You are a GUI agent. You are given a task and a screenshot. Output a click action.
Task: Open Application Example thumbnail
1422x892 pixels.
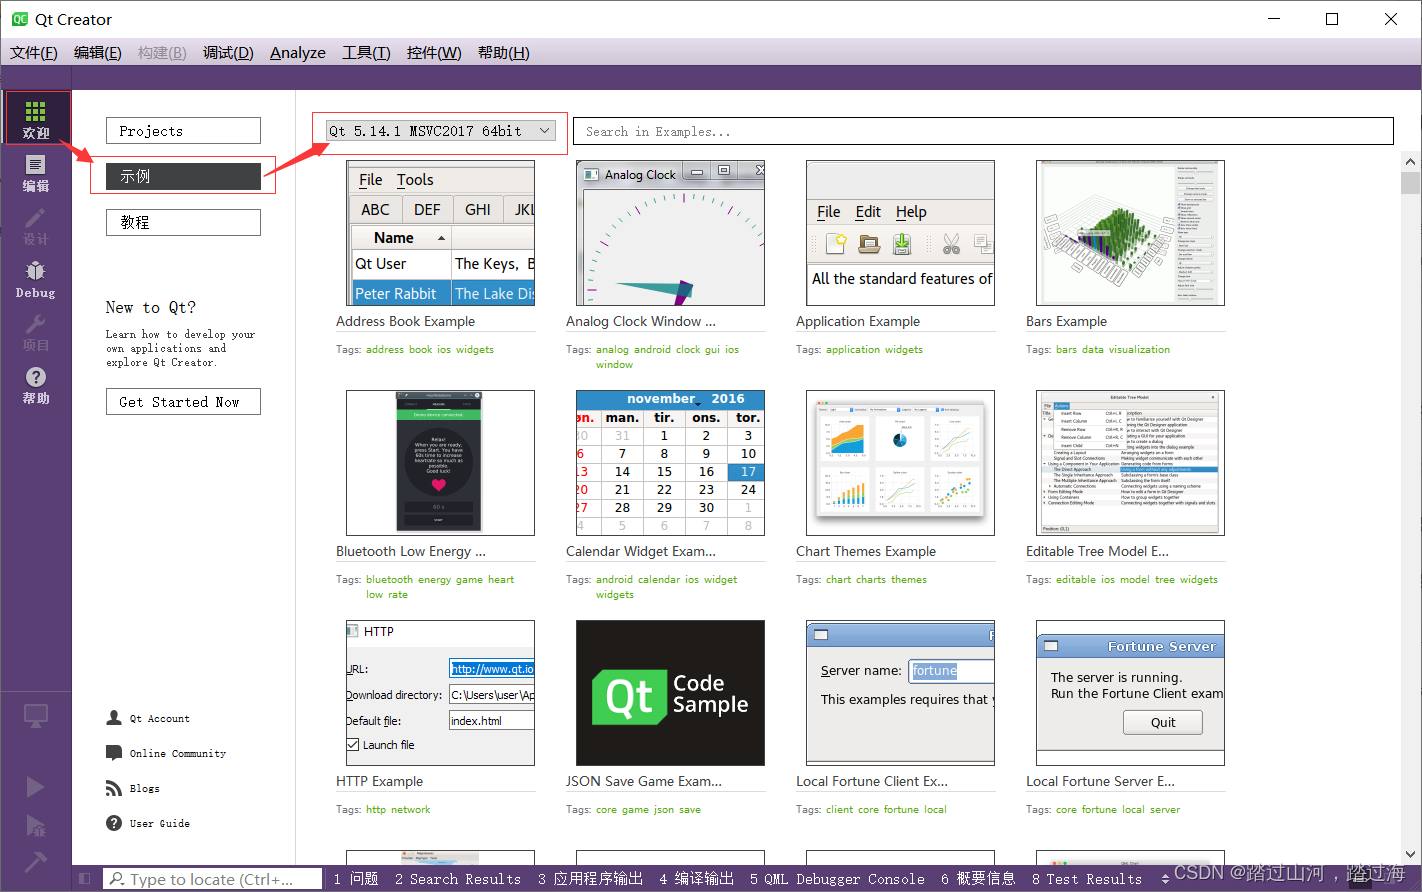point(900,233)
